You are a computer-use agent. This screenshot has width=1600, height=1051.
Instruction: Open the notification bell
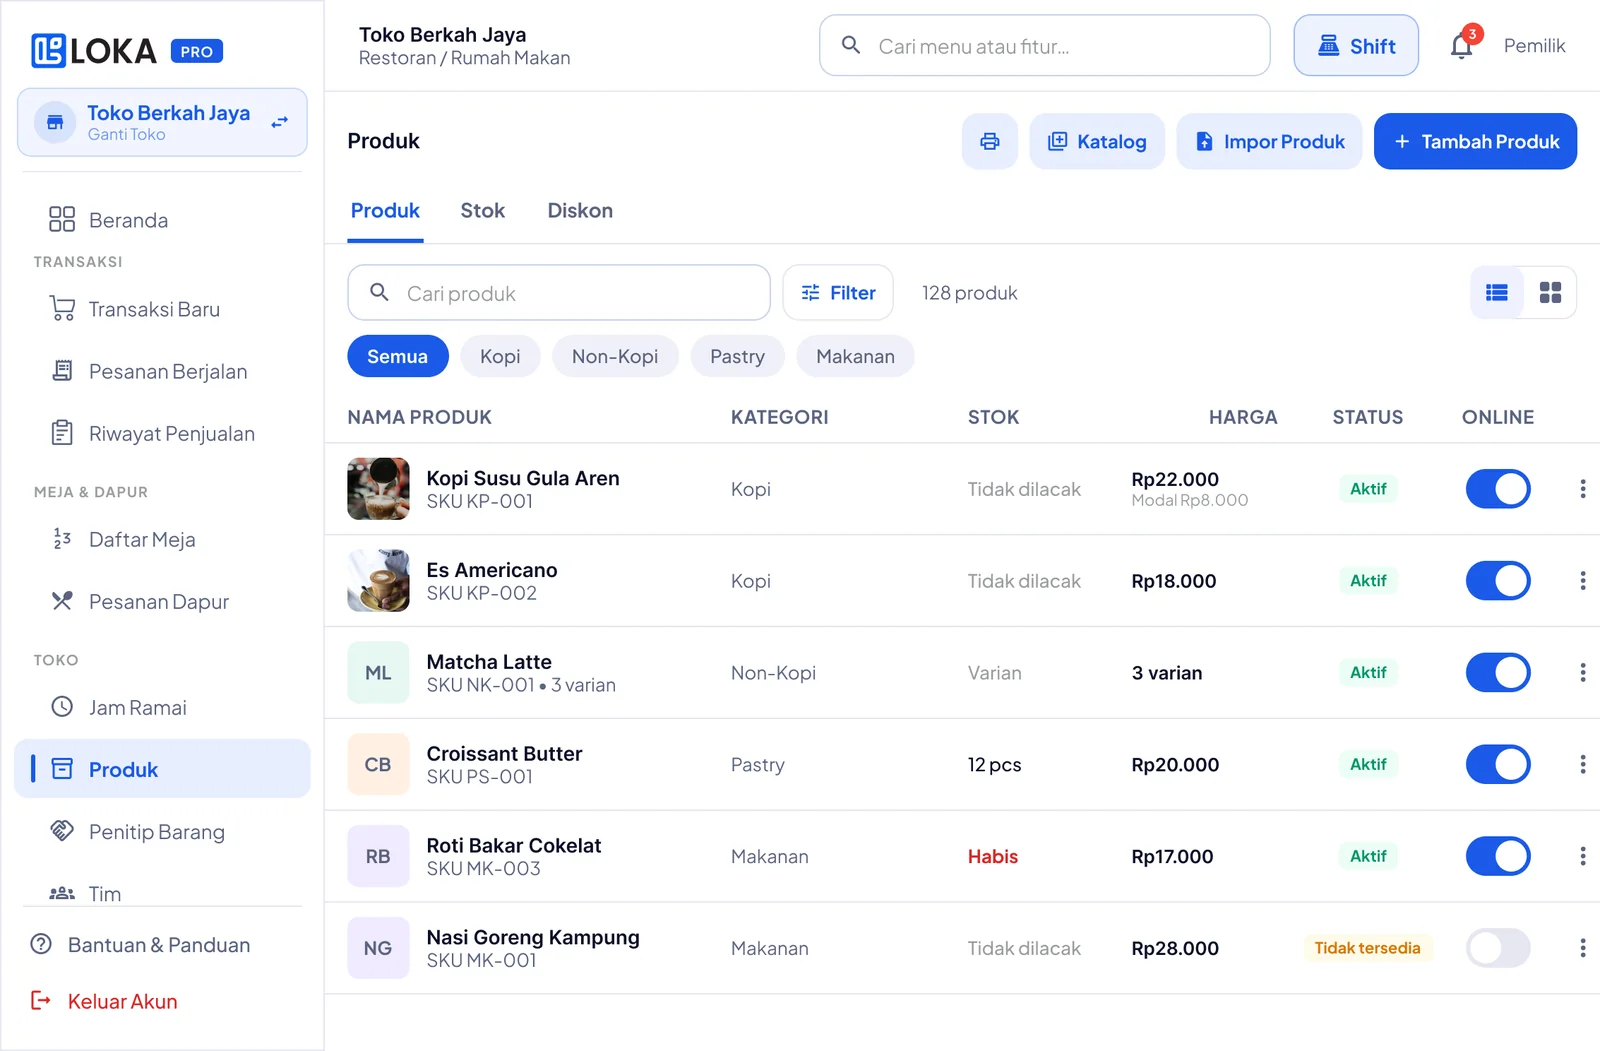click(x=1462, y=45)
